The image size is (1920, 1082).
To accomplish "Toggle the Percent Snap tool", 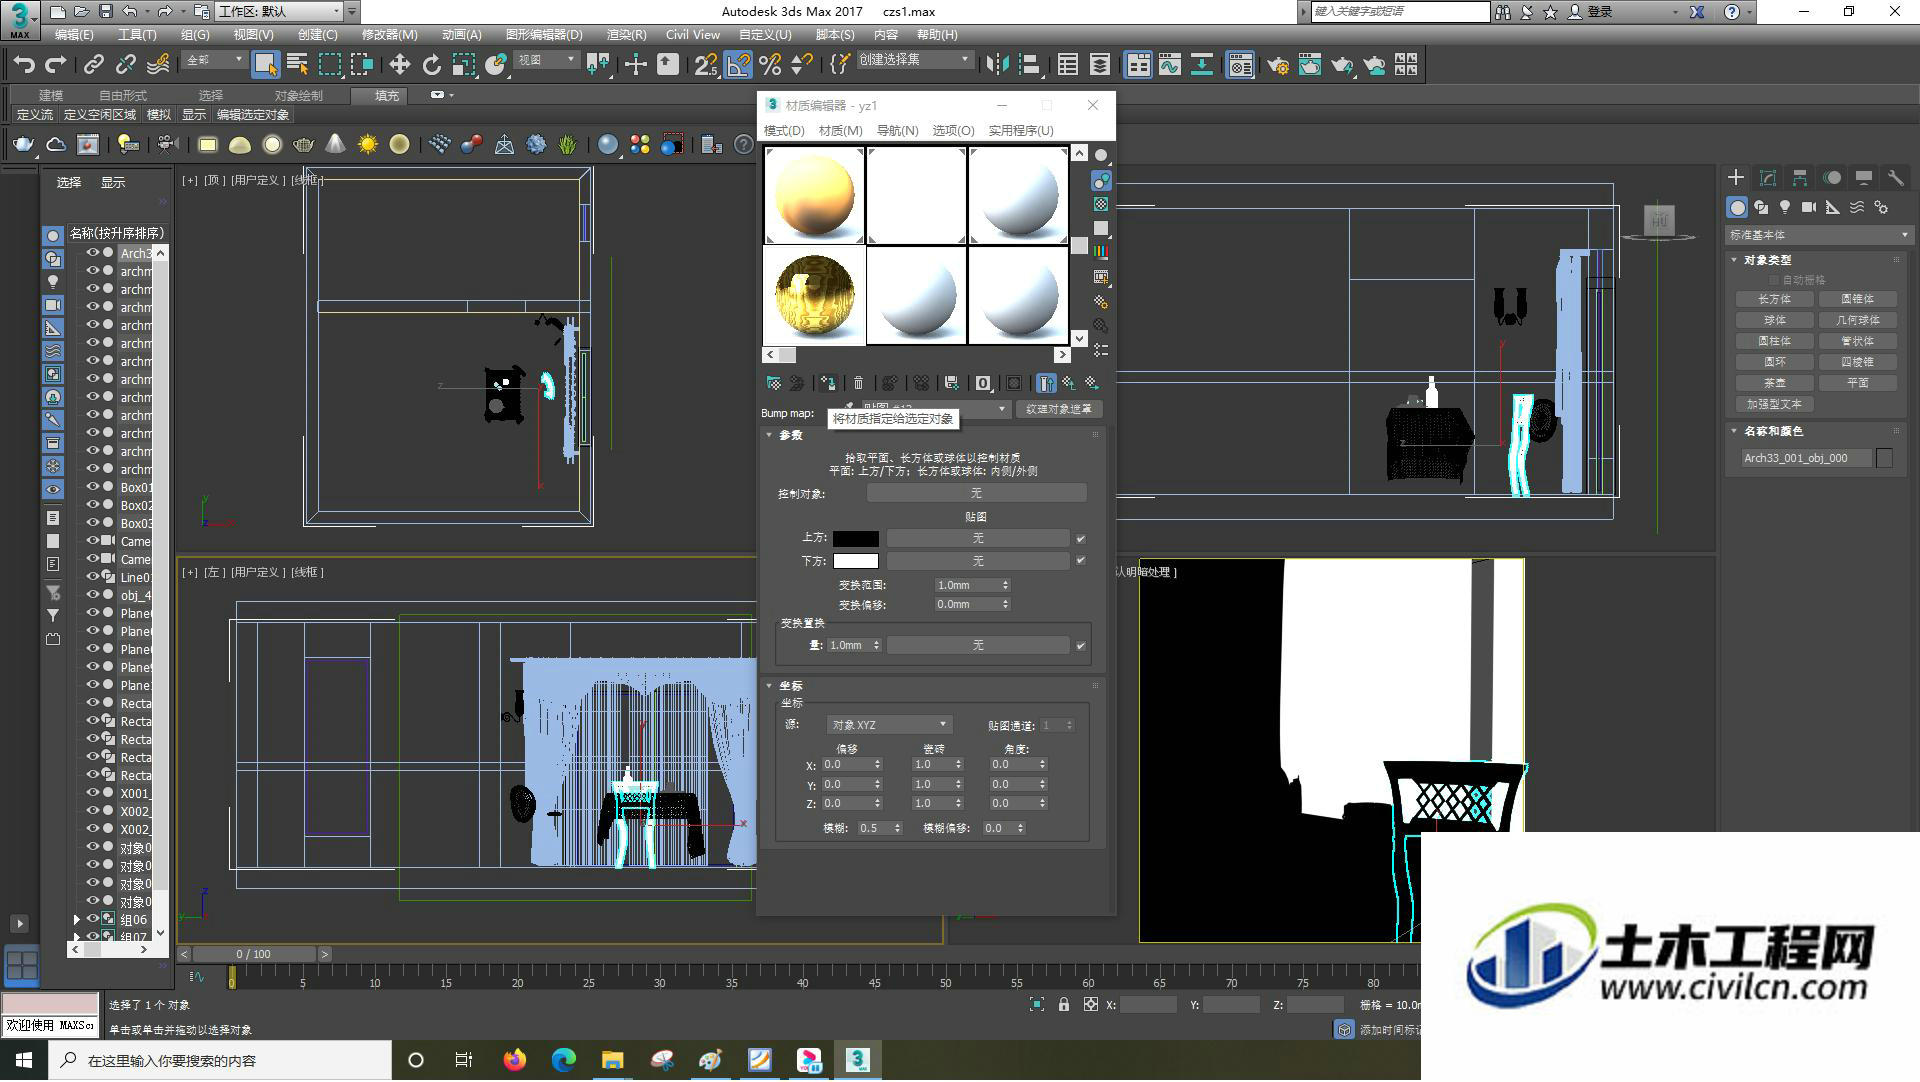I will pos(770,65).
